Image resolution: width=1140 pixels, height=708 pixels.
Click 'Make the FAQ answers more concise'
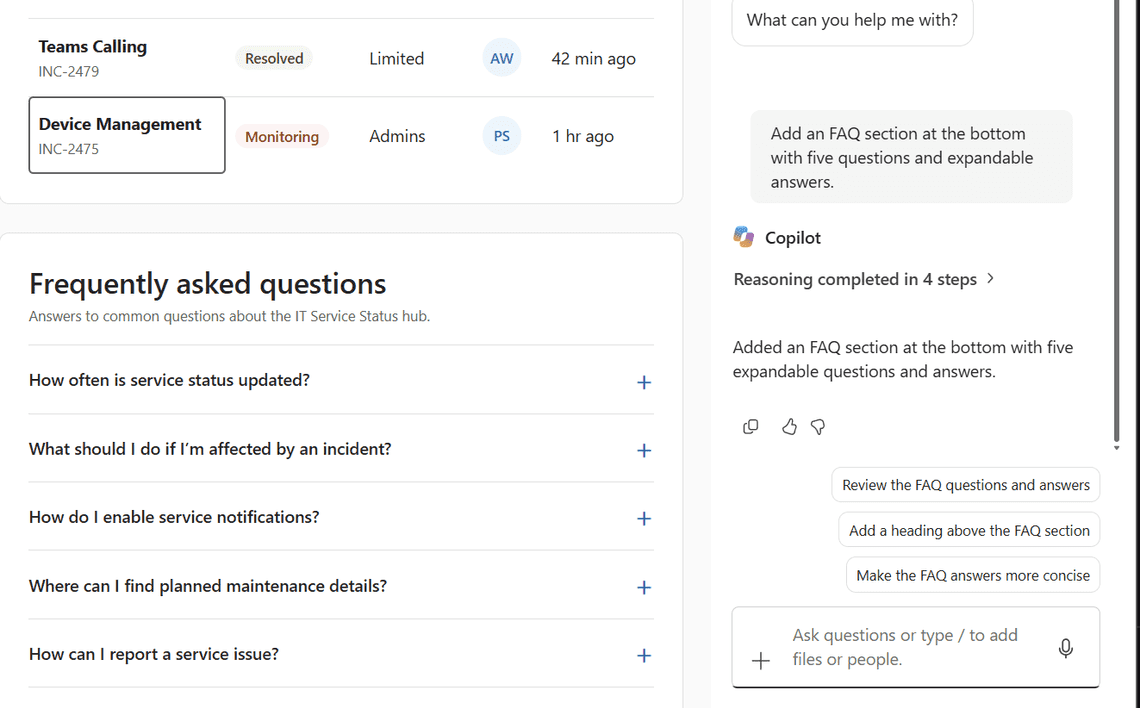coord(973,576)
